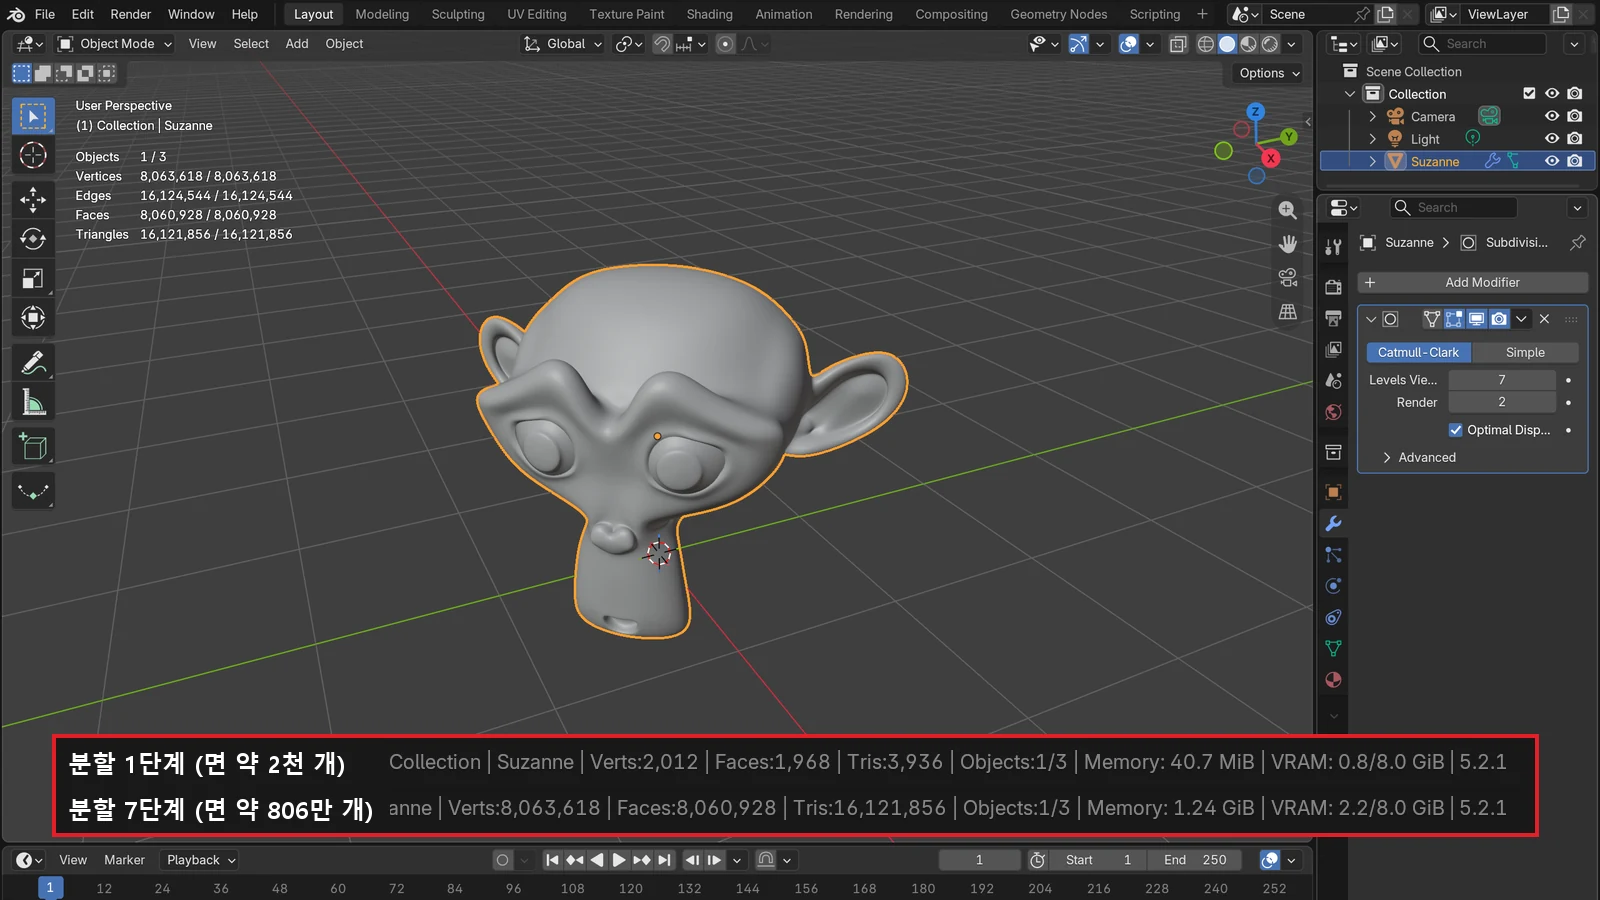Hide Suzanne in viewport via eye icon
The image size is (1600, 900).
click(1552, 161)
